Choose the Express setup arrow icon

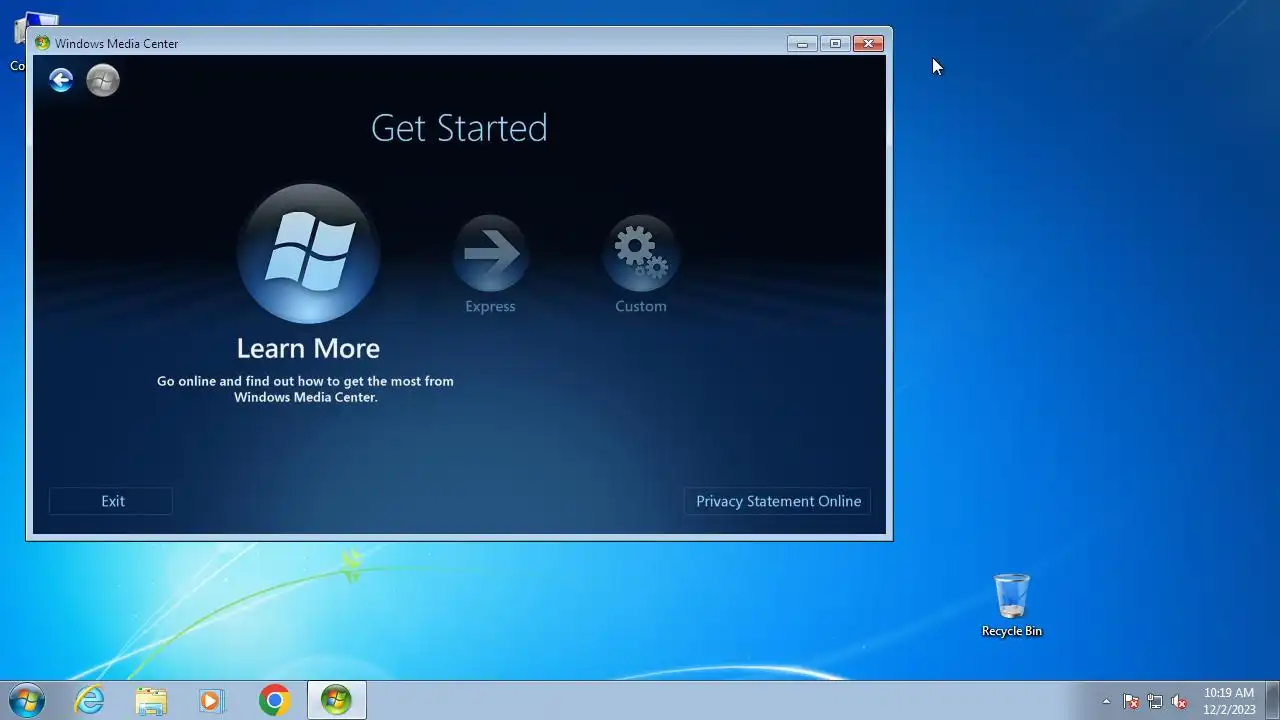490,253
